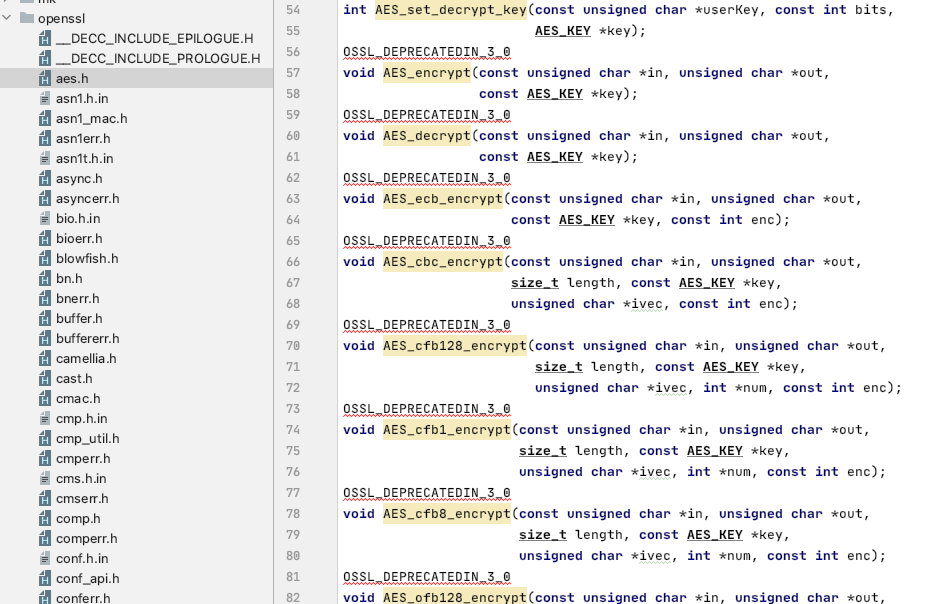Click the AES_cfb128_encrypt function name
The height and width of the screenshot is (604, 935).
coord(455,346)
